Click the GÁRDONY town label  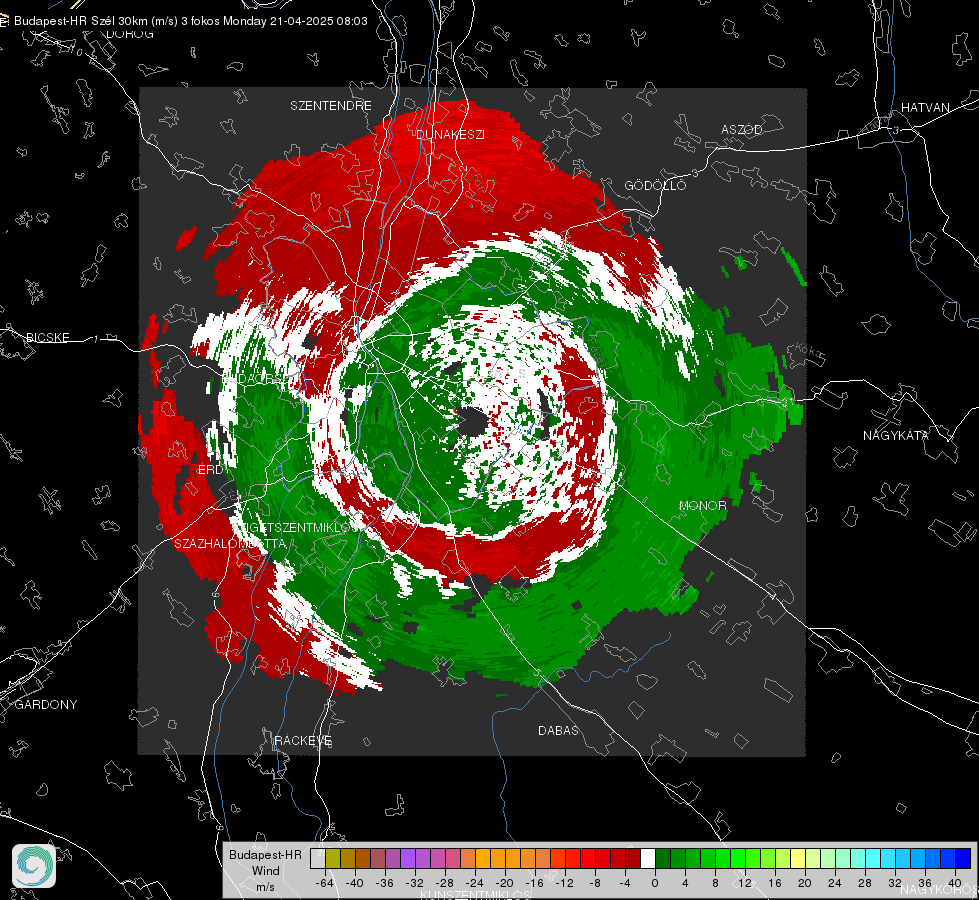(x=46, y=705)
